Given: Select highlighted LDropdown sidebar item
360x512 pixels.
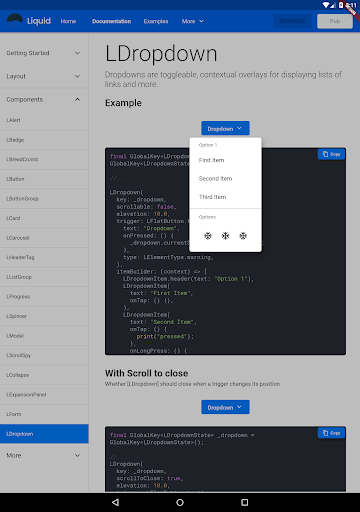Looking at the screenshot, I should coord(44,434).
